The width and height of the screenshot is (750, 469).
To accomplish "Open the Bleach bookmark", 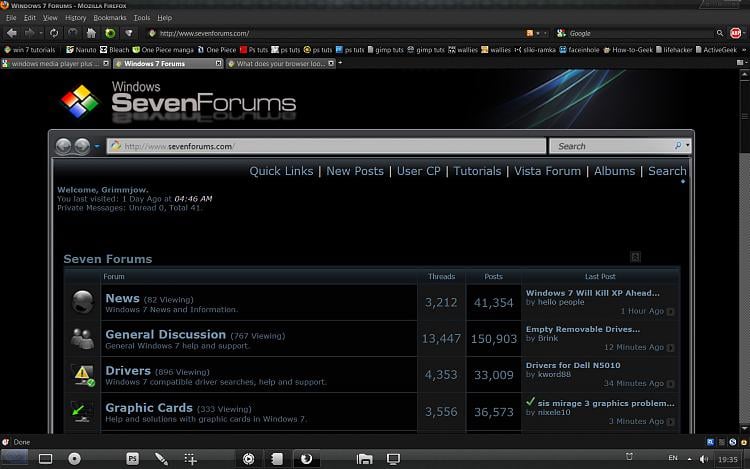I will 114,50.
